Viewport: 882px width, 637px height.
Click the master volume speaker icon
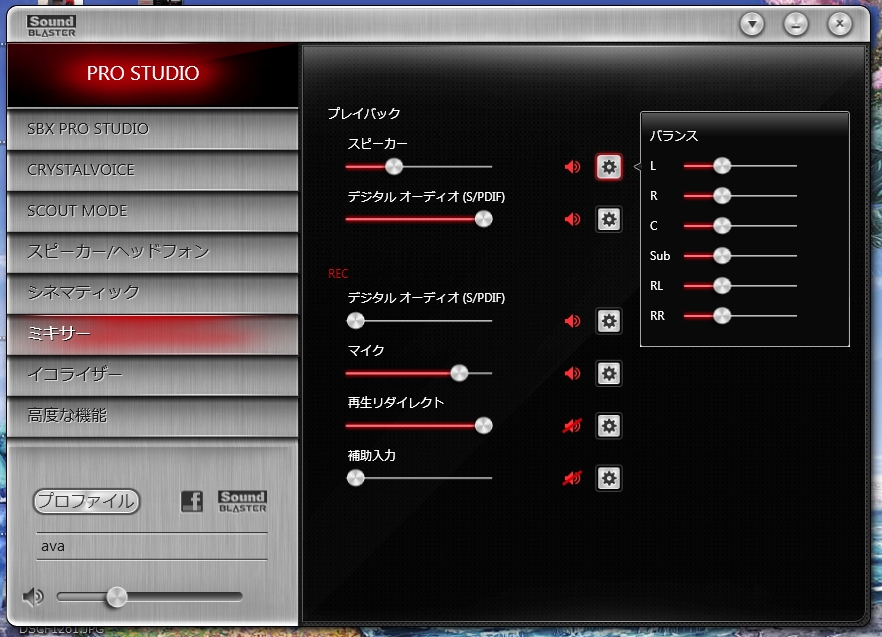coord(33,596)
